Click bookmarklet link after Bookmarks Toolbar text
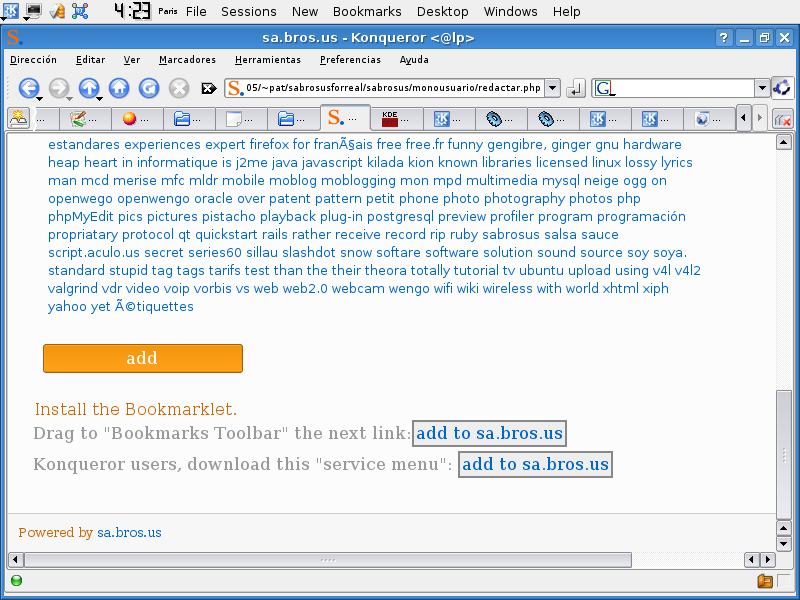The width and height of the screenshot is (800, 600). pos(489,433)
